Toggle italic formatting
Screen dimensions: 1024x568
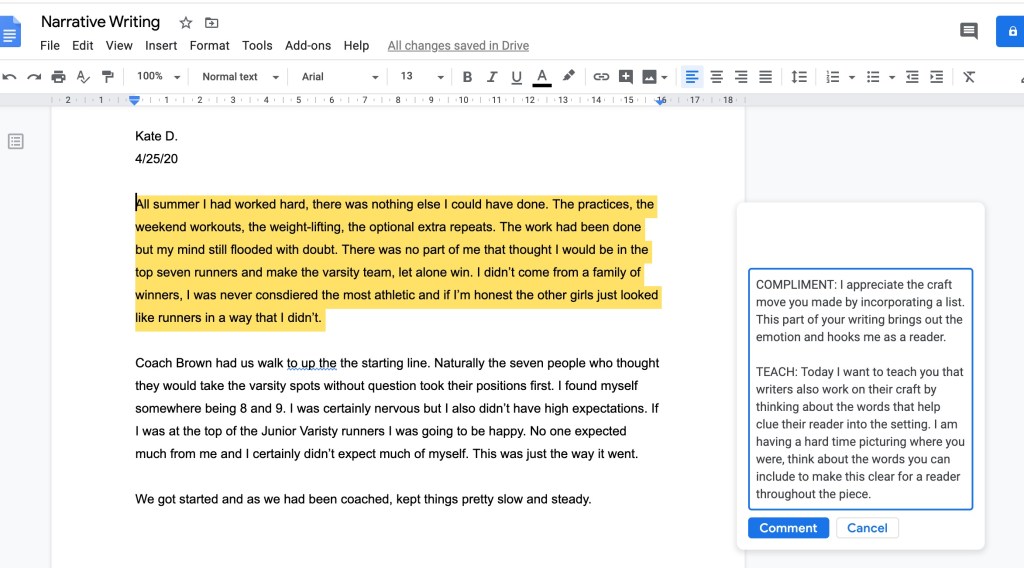[x=492, y=77]
